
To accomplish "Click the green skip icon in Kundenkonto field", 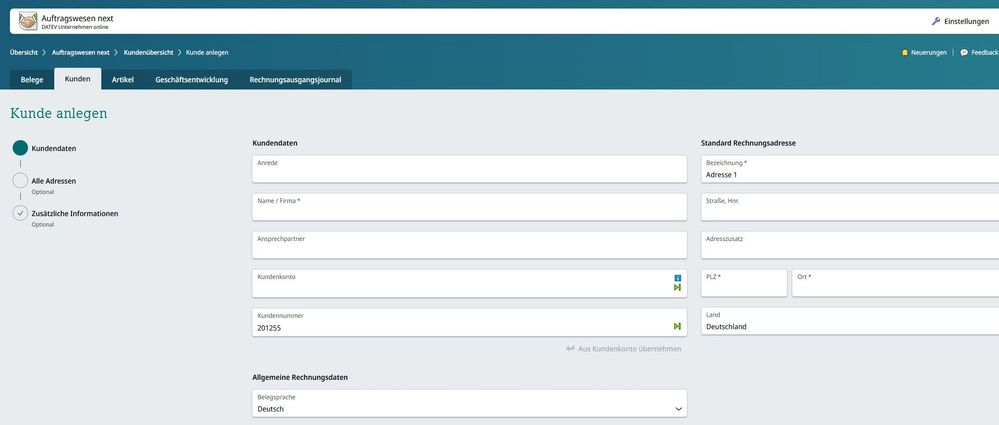I will pos(677,288).
